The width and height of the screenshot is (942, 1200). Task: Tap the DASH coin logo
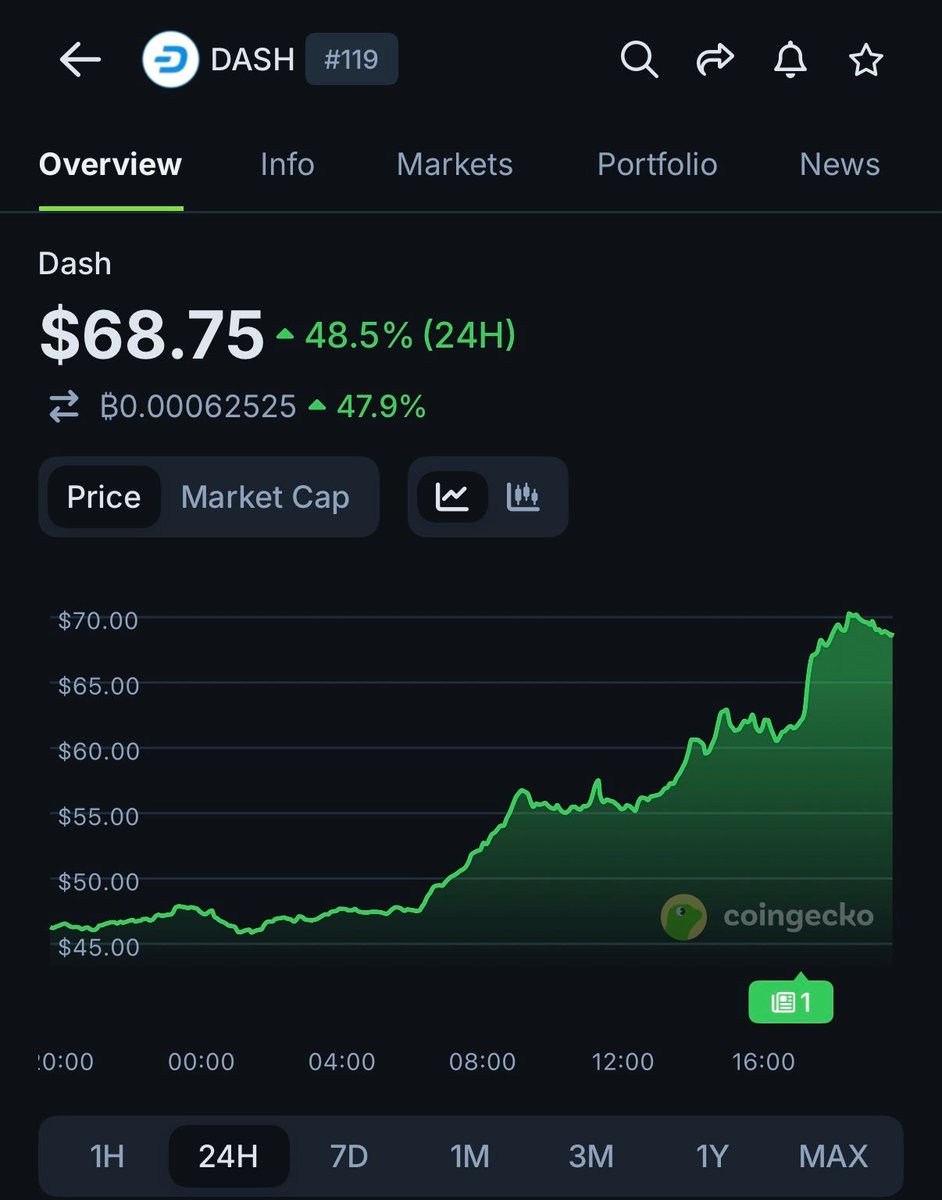(169, 61)
